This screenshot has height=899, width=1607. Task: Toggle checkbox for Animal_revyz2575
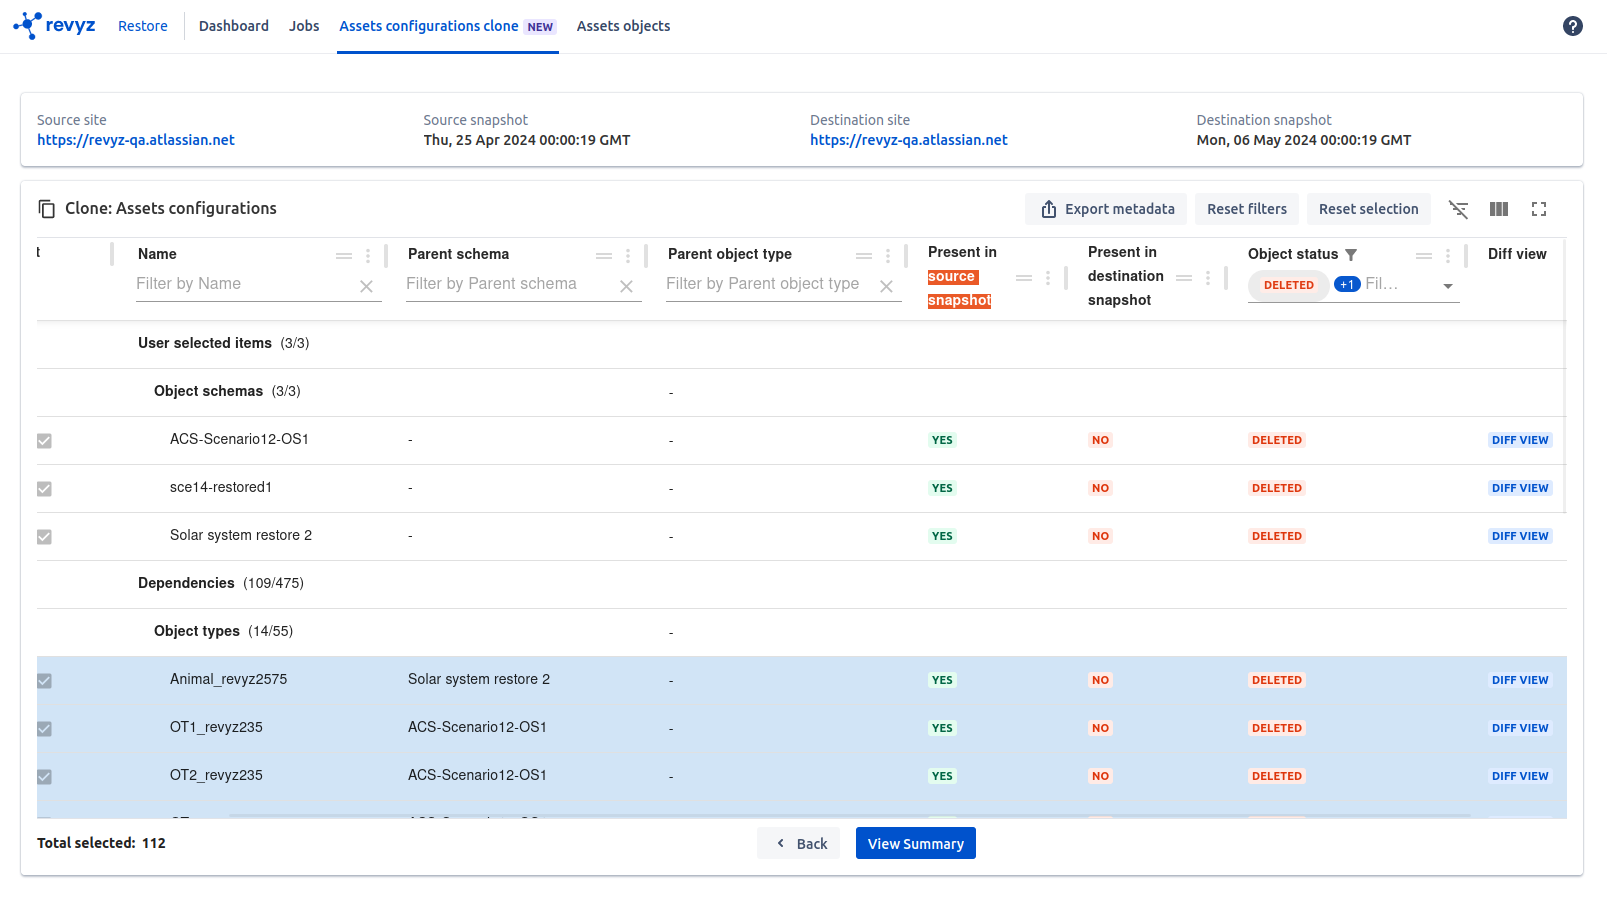coord(44,681)
